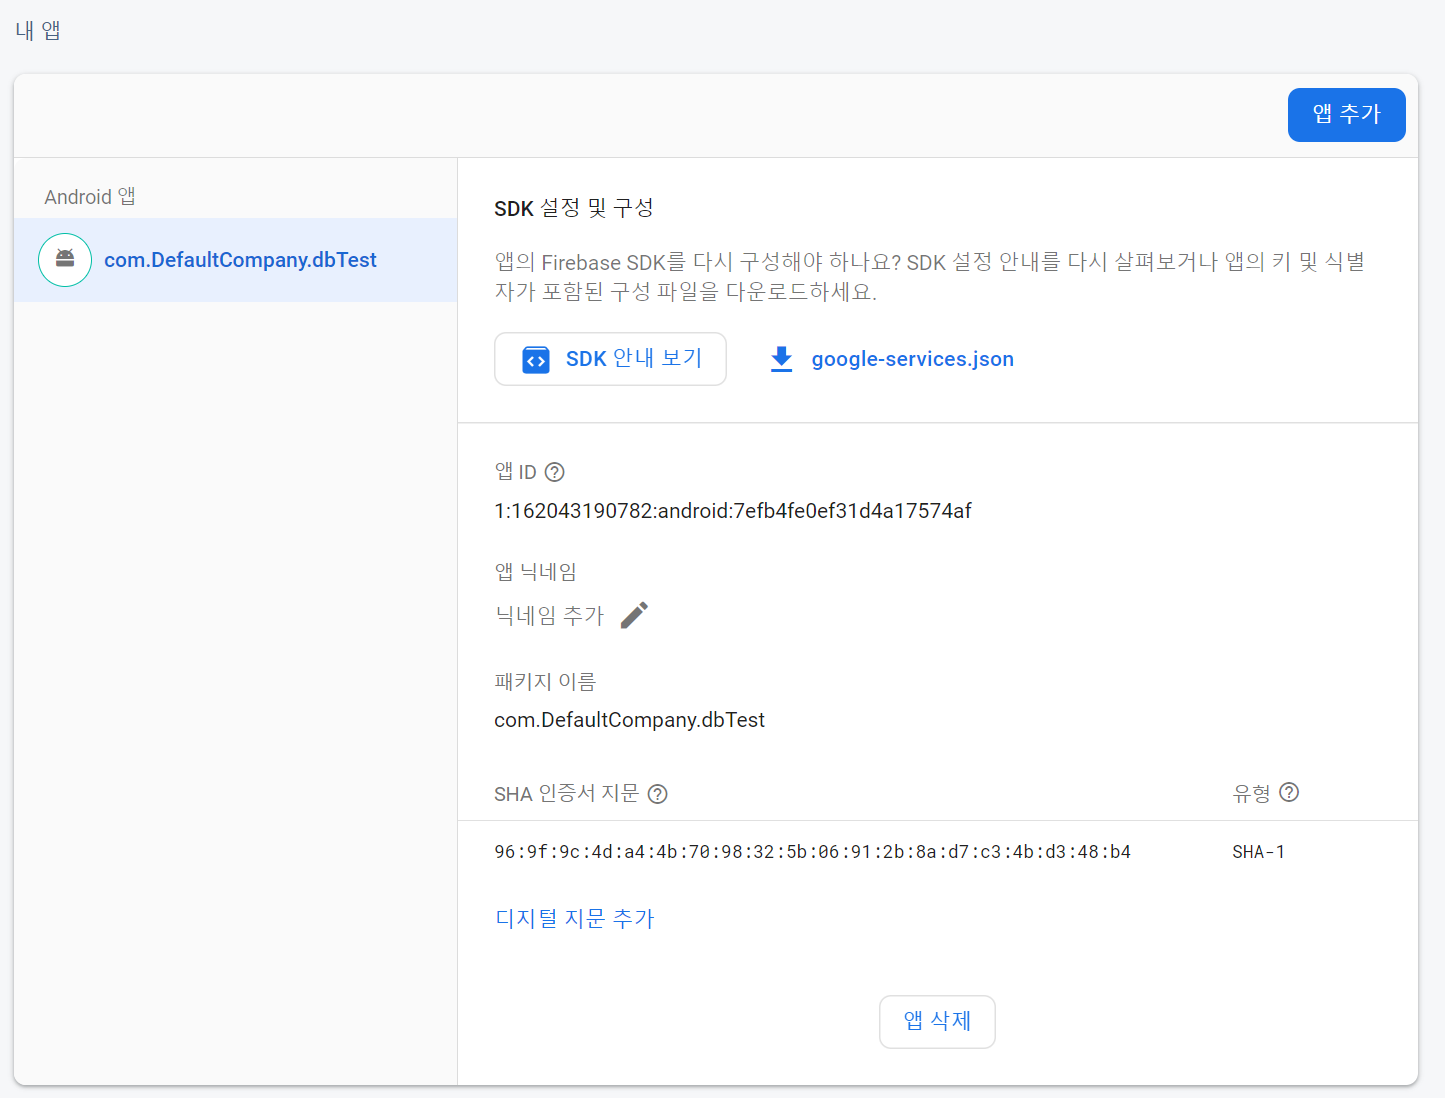Click the package name com.DefaultCompany.dbTest under 패키지 이름
This screenshot has height=1098, width=1445.
click(630, 720)
